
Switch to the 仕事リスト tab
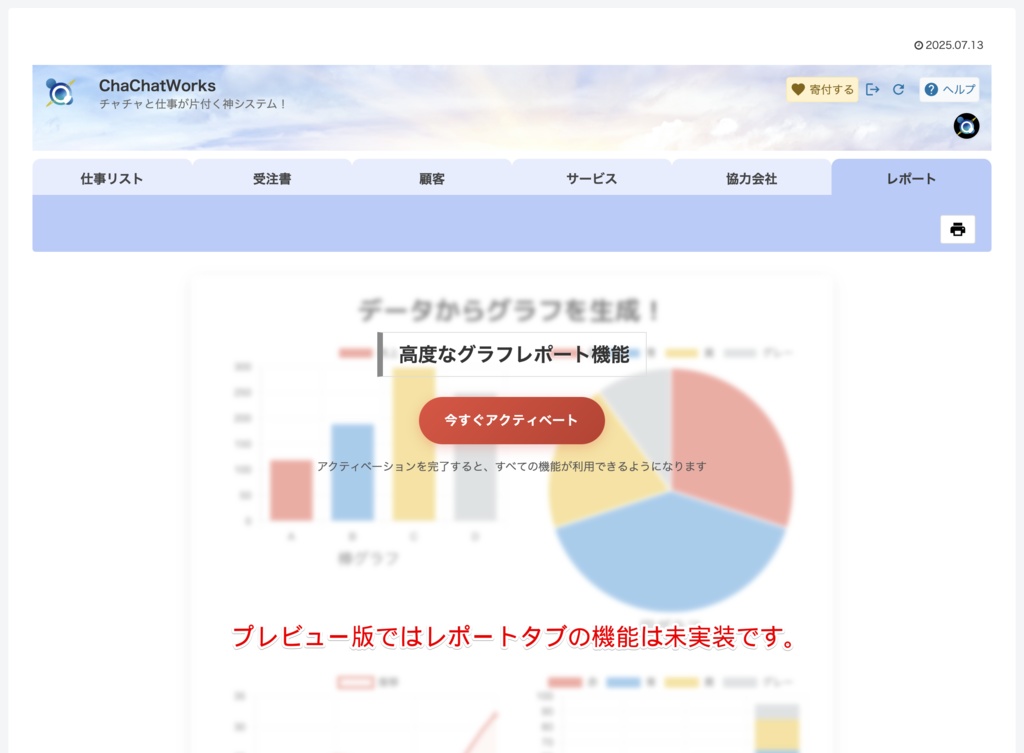point(112,178)
